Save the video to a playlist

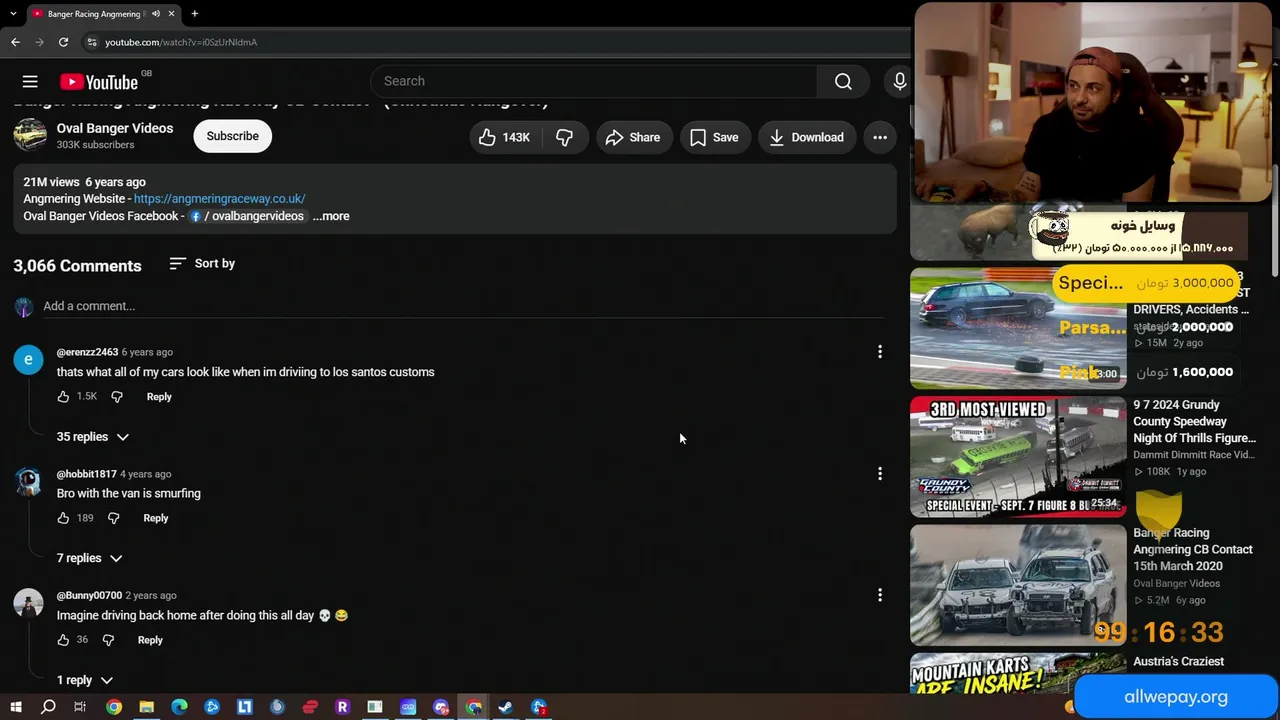[x=714, y=137]
